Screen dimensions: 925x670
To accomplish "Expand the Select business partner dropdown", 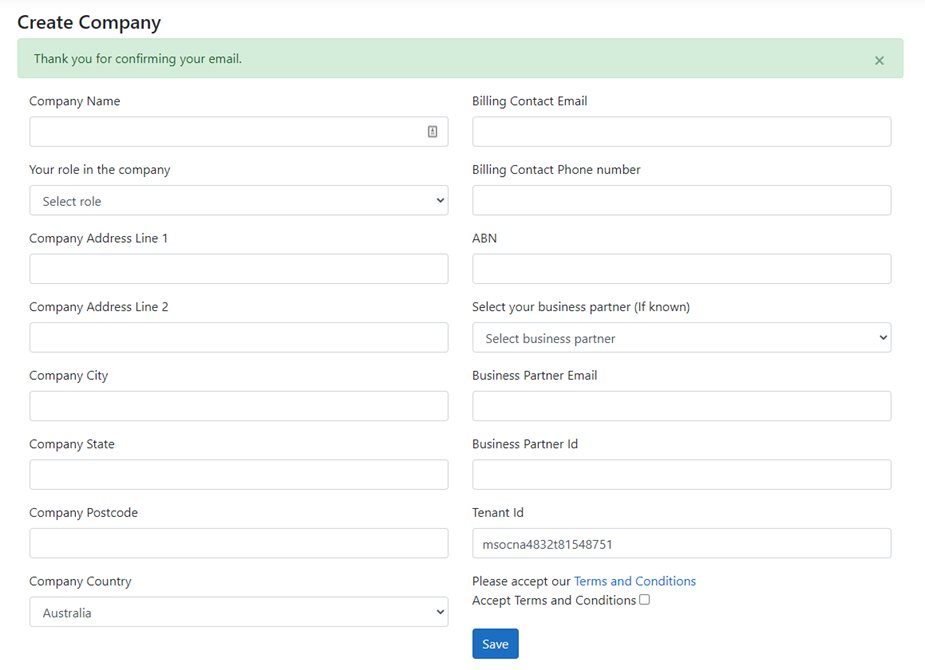I will [681, 338].
